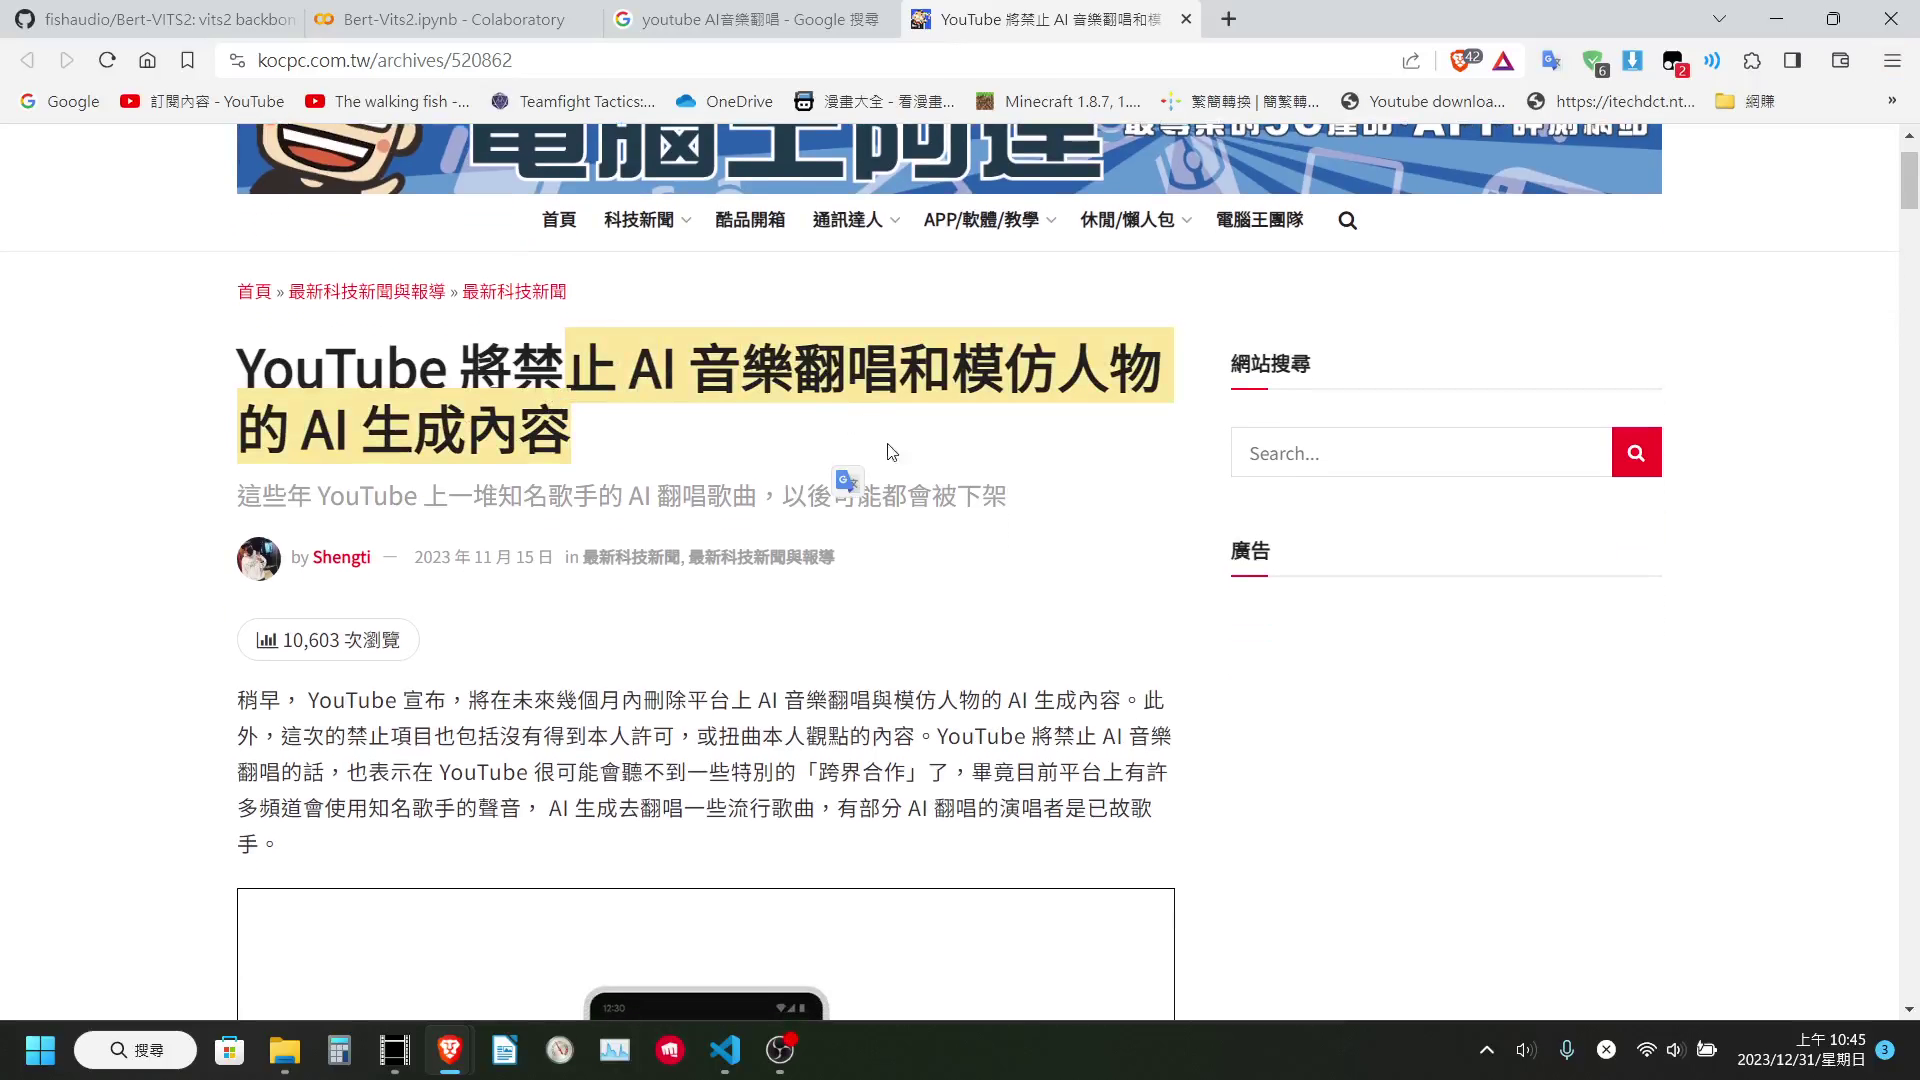The width and height of the screenshot is (1920, 1080).
Task: Click the sidebar Search input field
Action: pyautogui.click(x=1421, y=453)
